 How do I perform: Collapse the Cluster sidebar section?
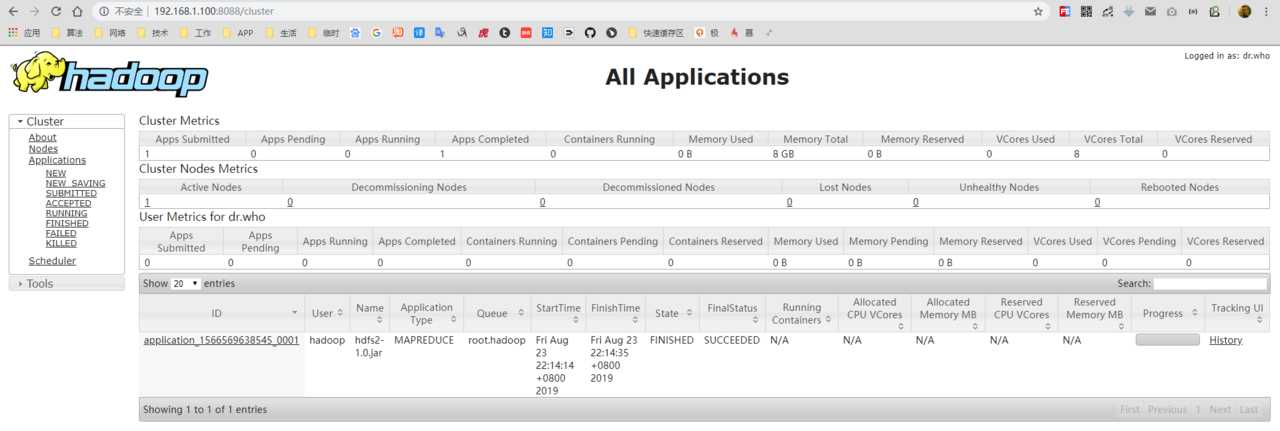66,121
